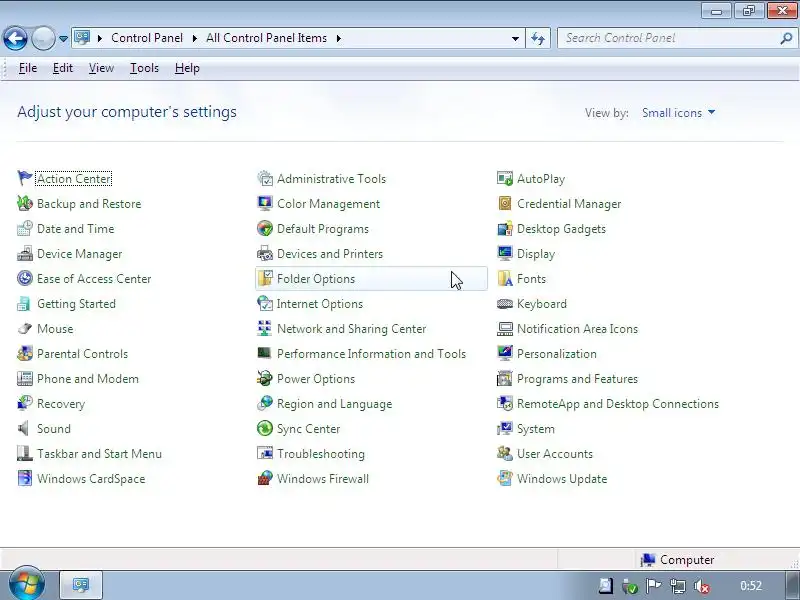Screen dimensions: 800x600
Task: Click the taskbar clock showing 0:52
Action: pyautogui.click(x=751, y=586)
